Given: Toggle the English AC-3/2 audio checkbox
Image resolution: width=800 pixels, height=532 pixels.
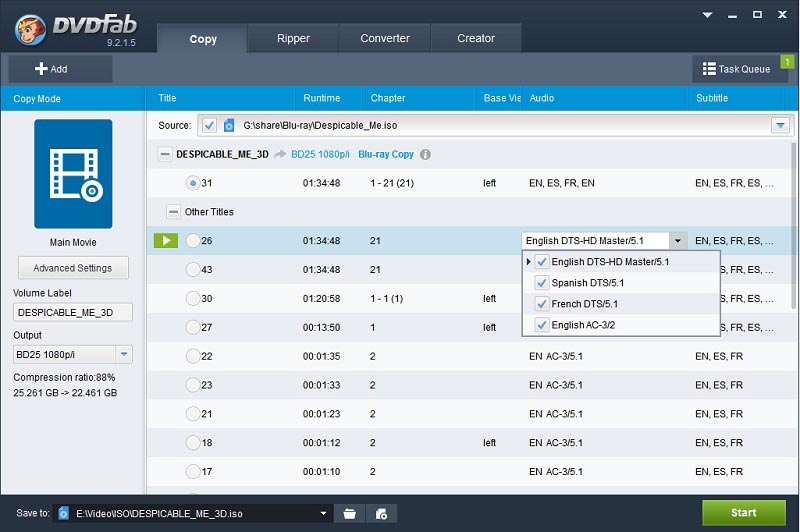Looking at the screenshot, I should pos(542,325).
